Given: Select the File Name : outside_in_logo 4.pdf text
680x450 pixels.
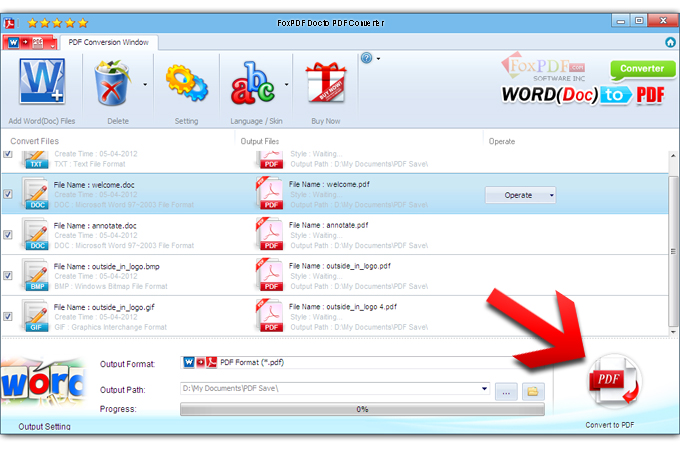Looking at the screenshot, I should coord(343,307).
